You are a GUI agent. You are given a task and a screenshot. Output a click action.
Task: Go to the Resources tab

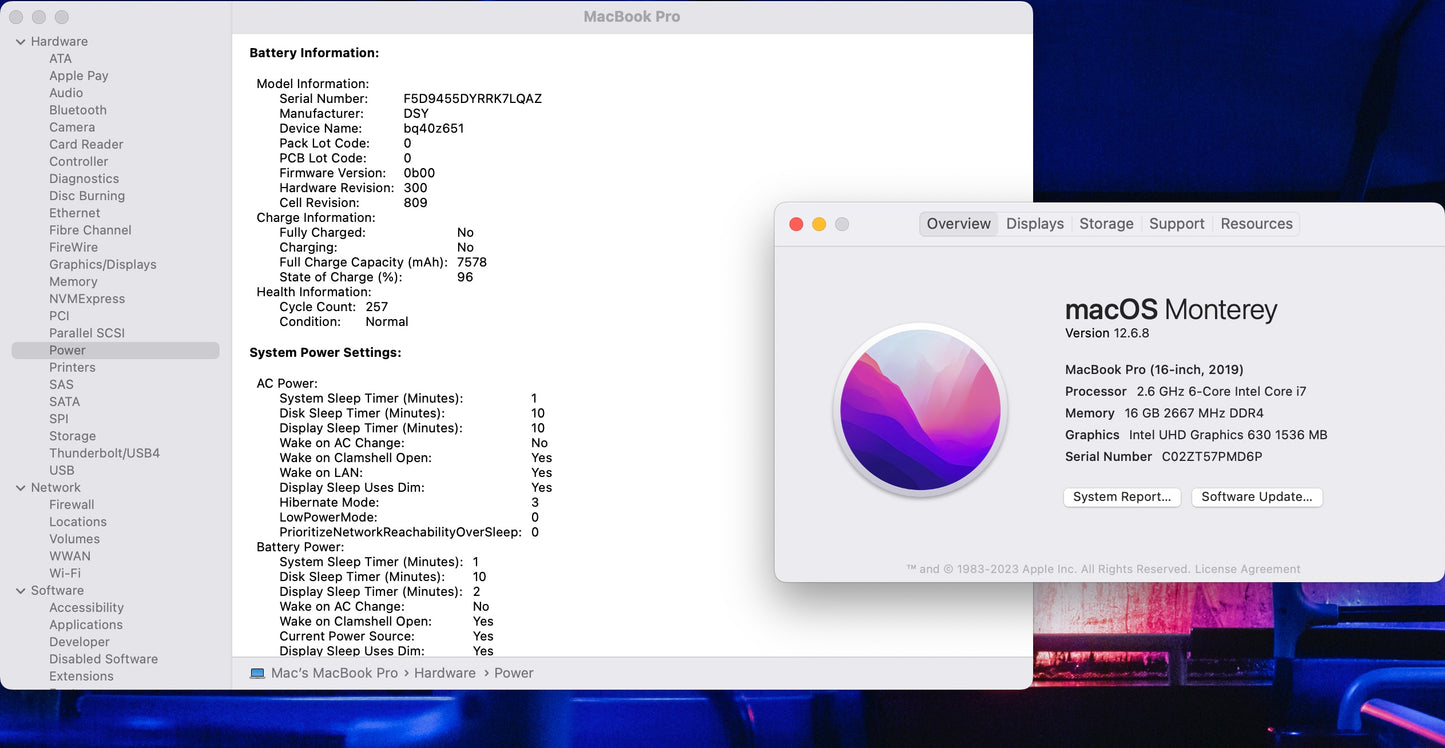coord(1256,224)
